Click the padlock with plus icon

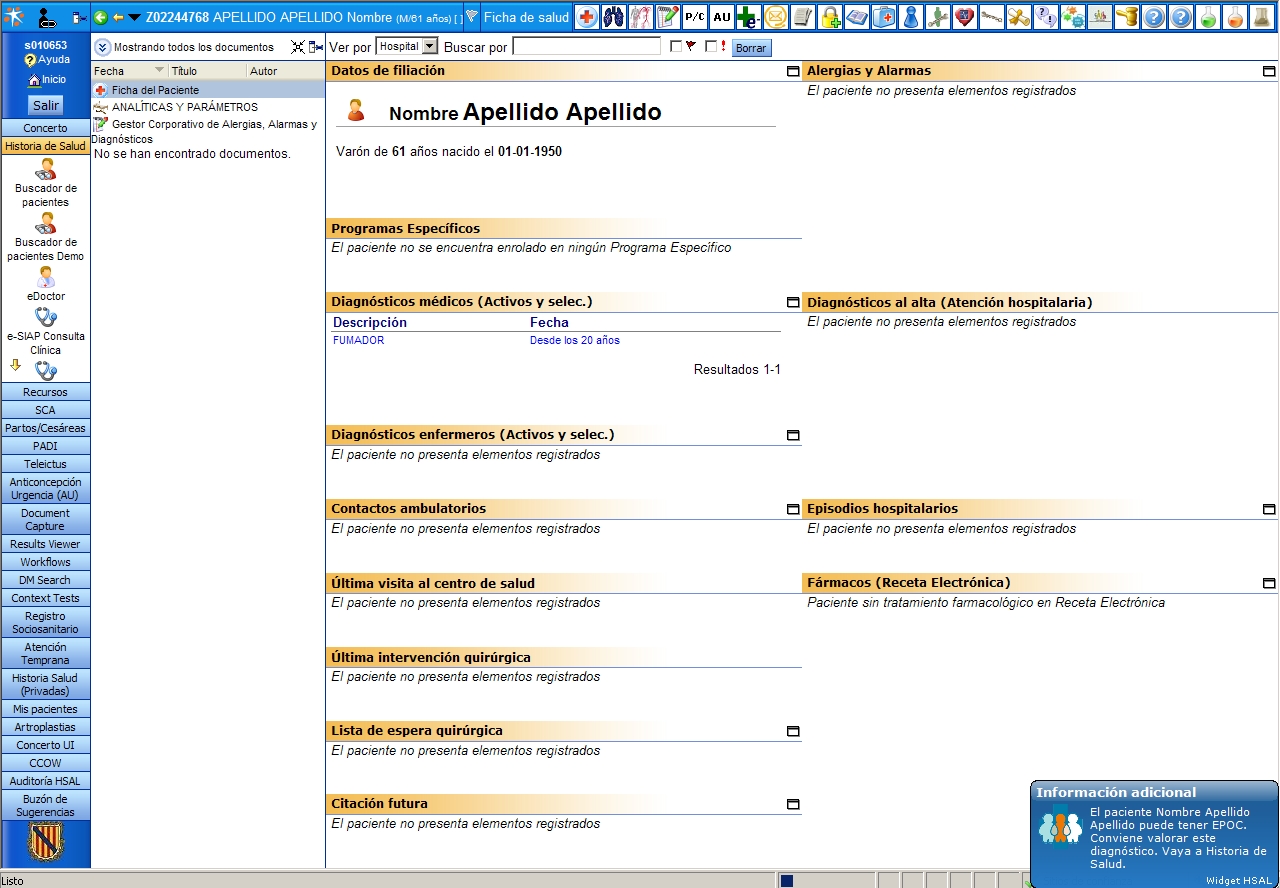(830, 17)
